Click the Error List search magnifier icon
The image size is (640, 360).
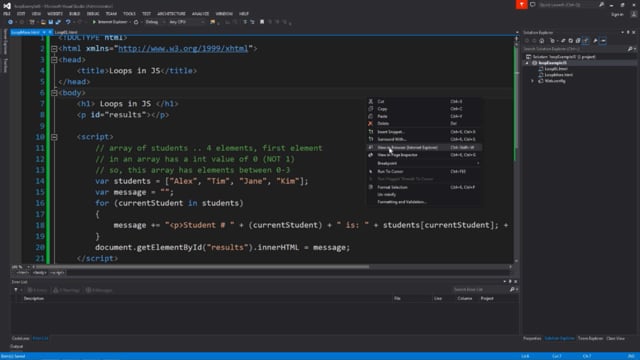click(512, 290)
